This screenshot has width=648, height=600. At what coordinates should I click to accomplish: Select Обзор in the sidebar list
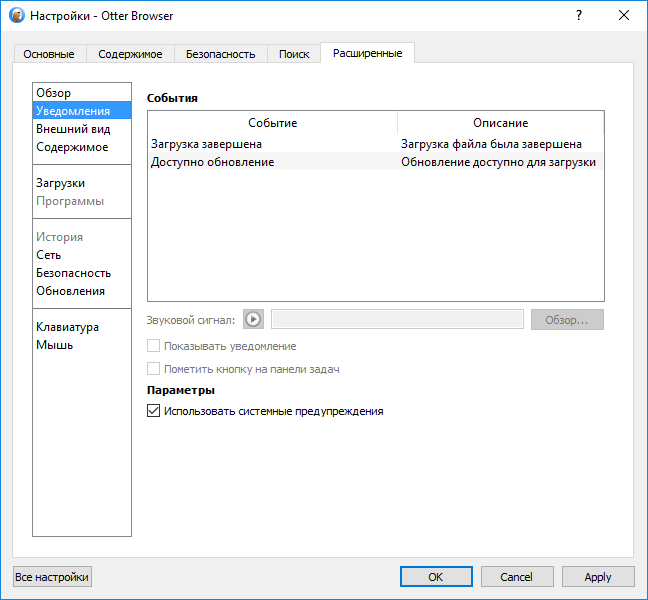pyautogui.click(x=82, y=93)
